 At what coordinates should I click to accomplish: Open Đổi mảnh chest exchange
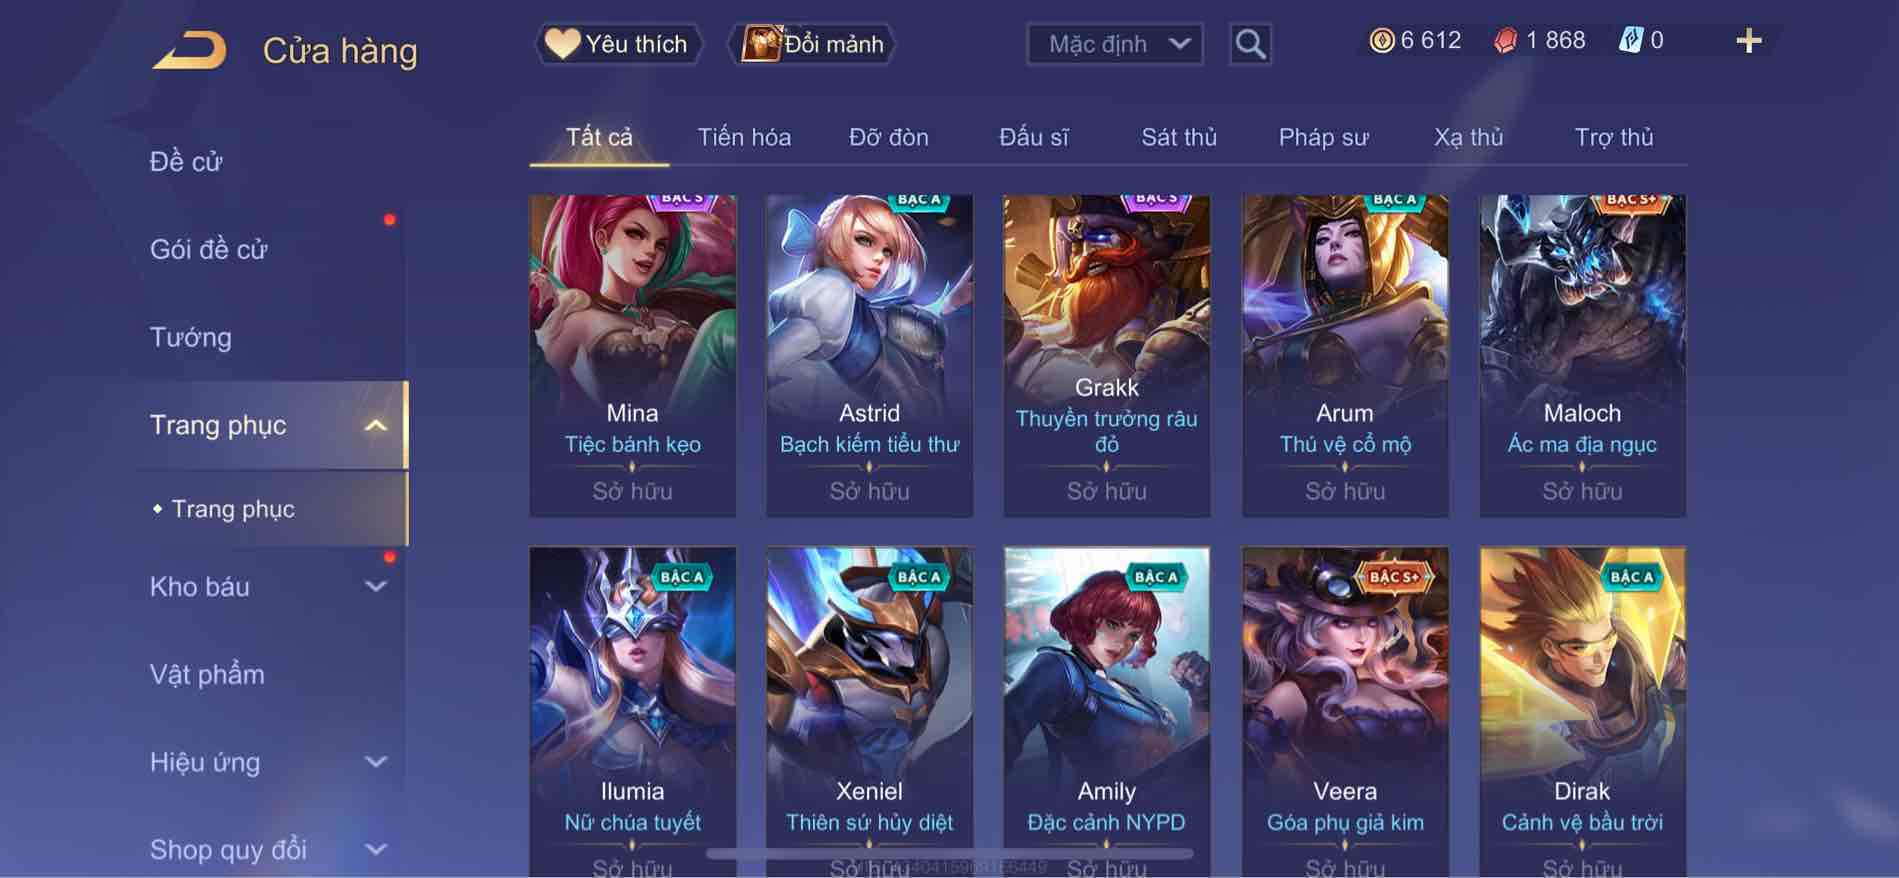tap(811, 44)
